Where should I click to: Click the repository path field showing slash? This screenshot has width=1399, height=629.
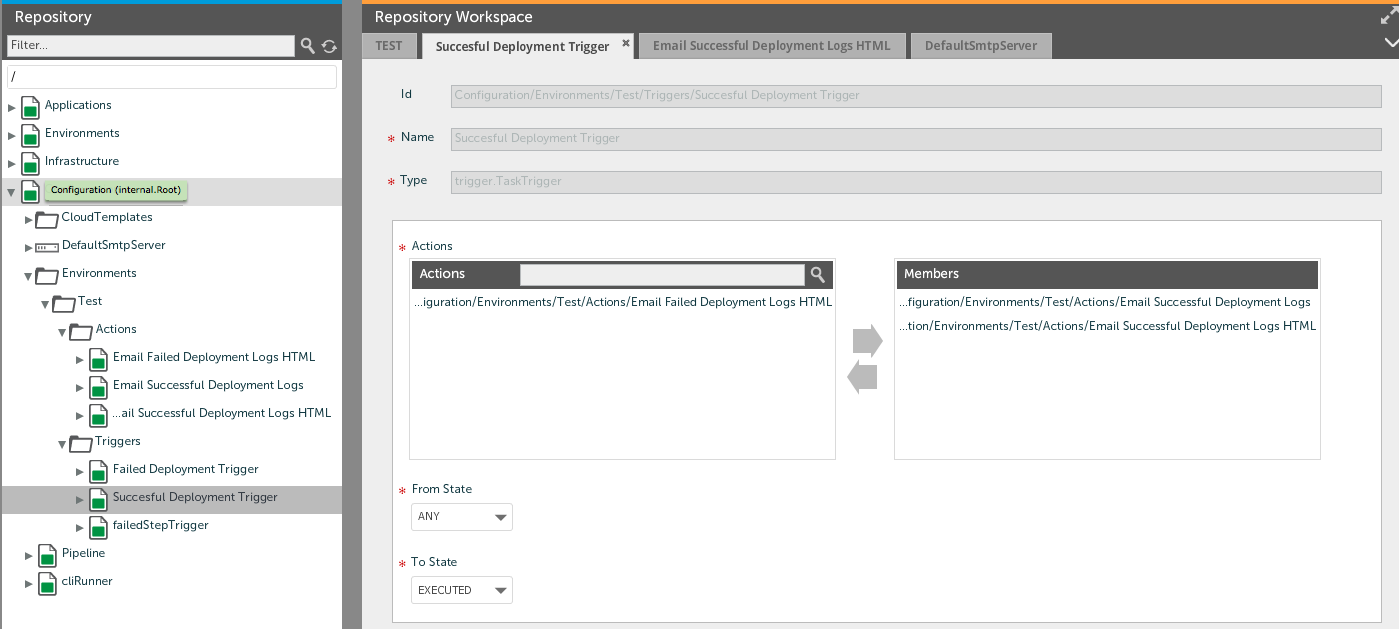click(x=173, y=77)
